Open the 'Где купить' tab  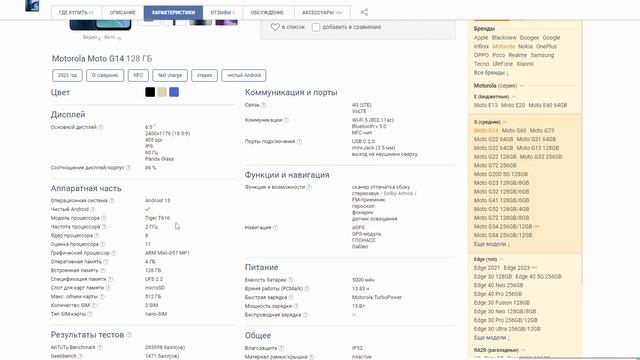(76, 13)
